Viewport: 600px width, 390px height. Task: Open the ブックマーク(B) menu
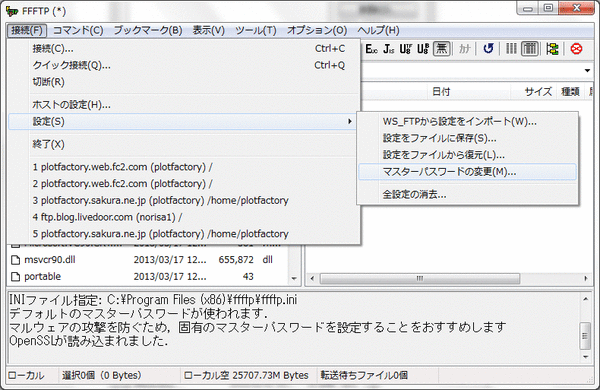(148, 30)
